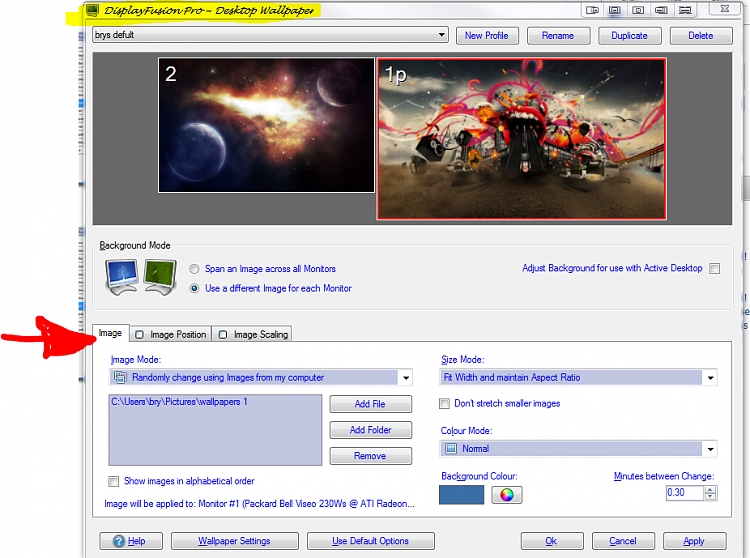Click 'Randomly change using Images from my computer' text

pos(228,378)
